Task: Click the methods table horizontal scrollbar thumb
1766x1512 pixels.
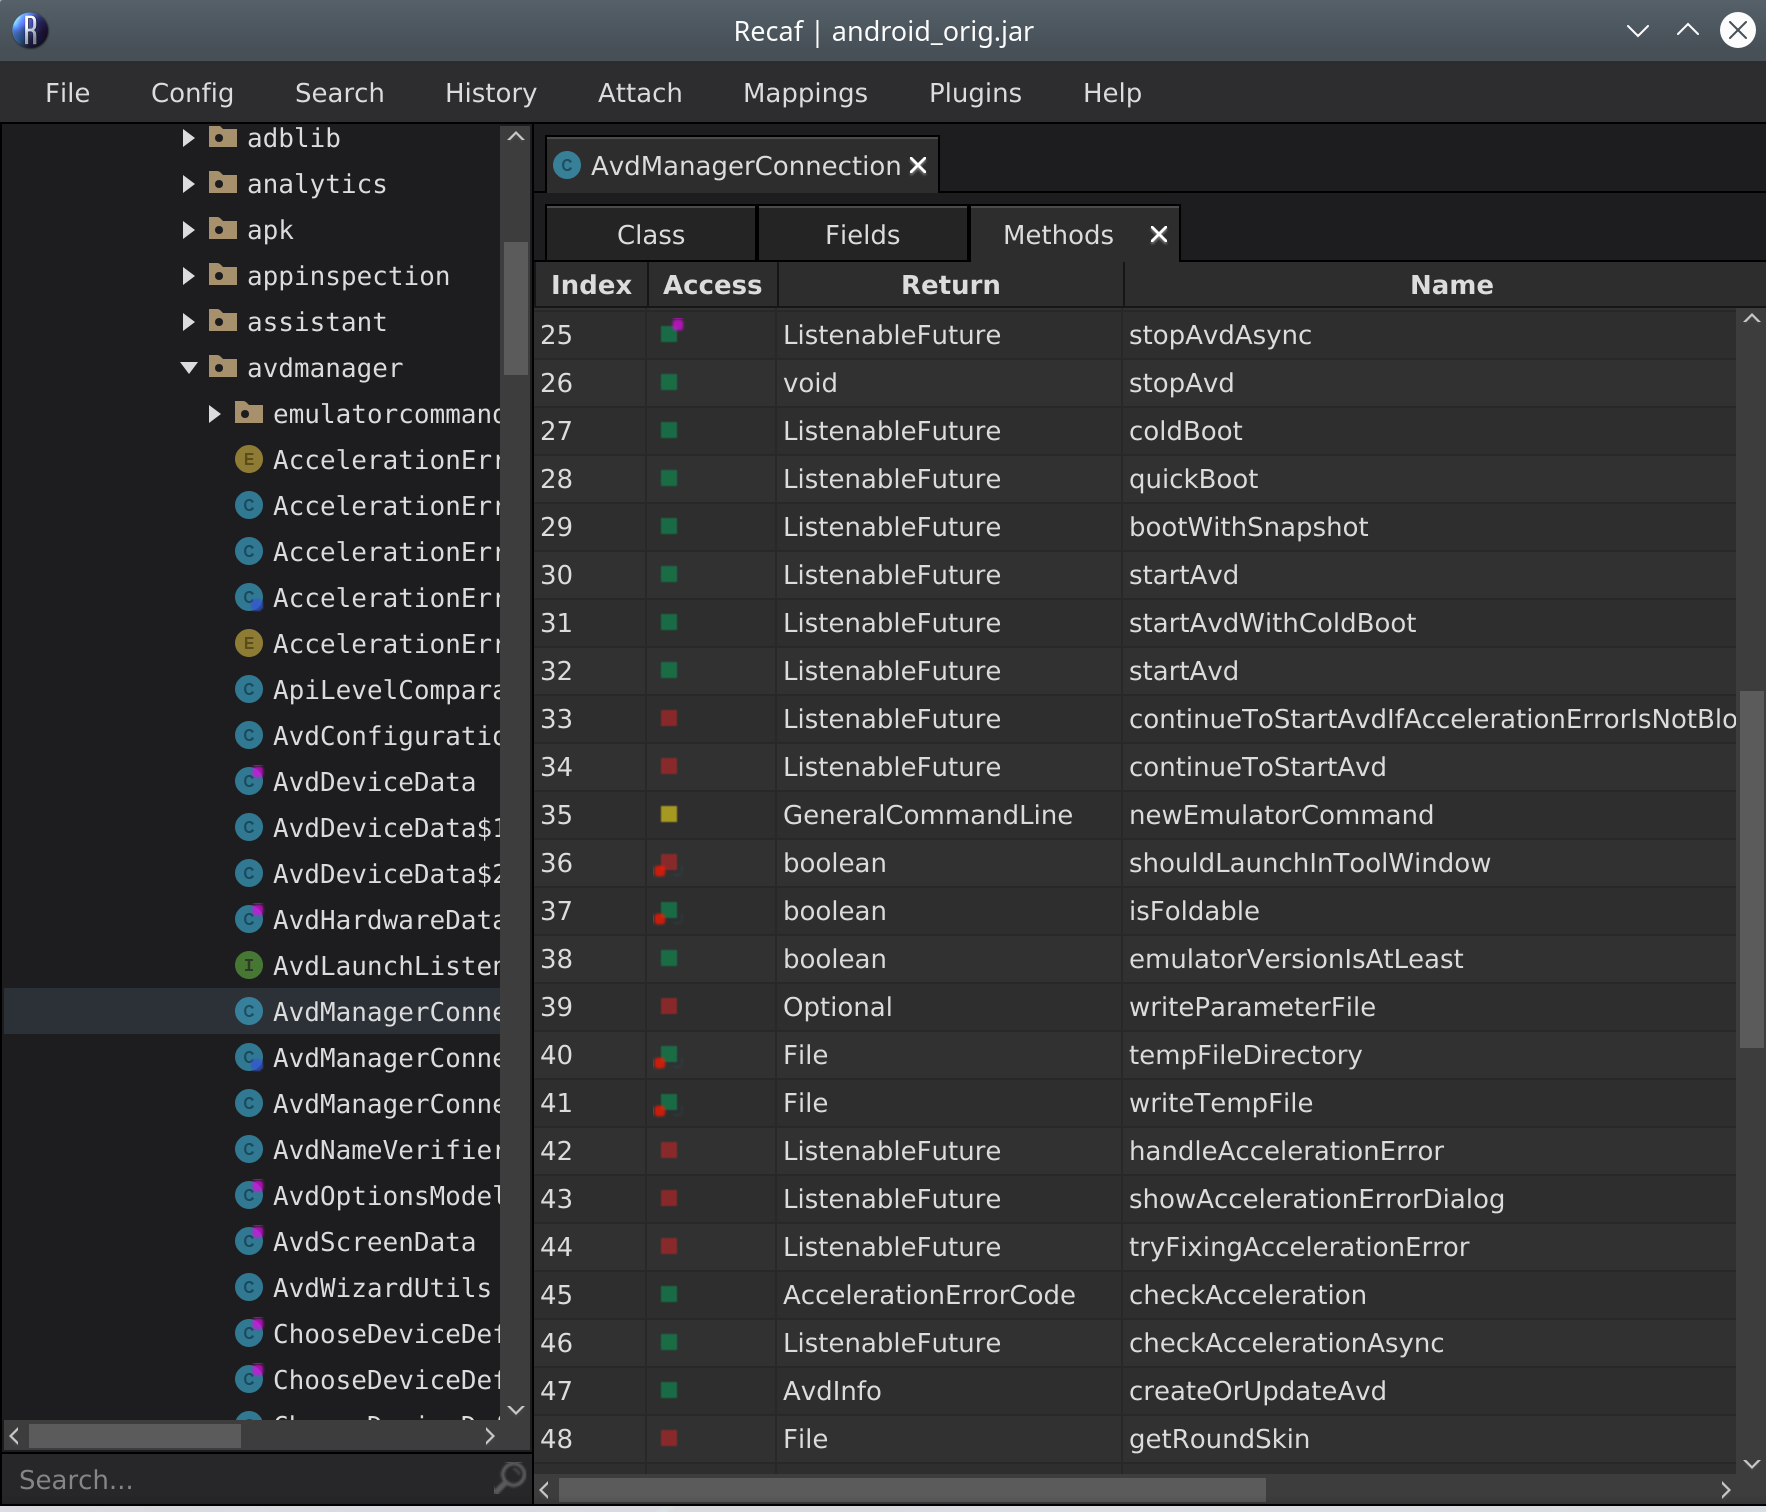Action: (912, 1490)
